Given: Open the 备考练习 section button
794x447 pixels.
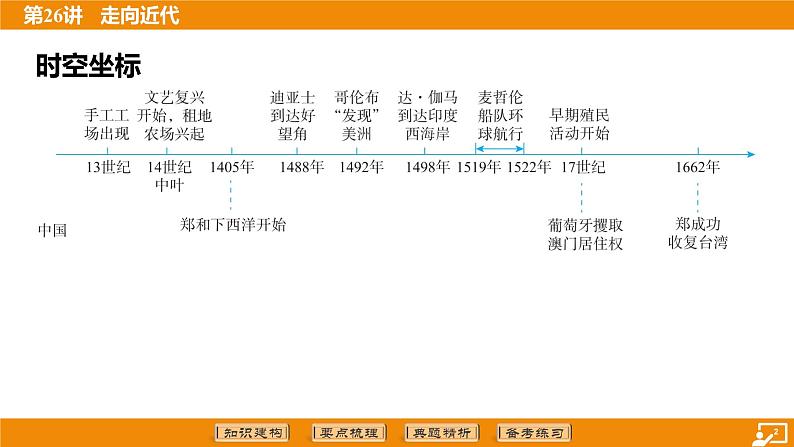Looking at the screenshot, I should click(x=534, y=433).
